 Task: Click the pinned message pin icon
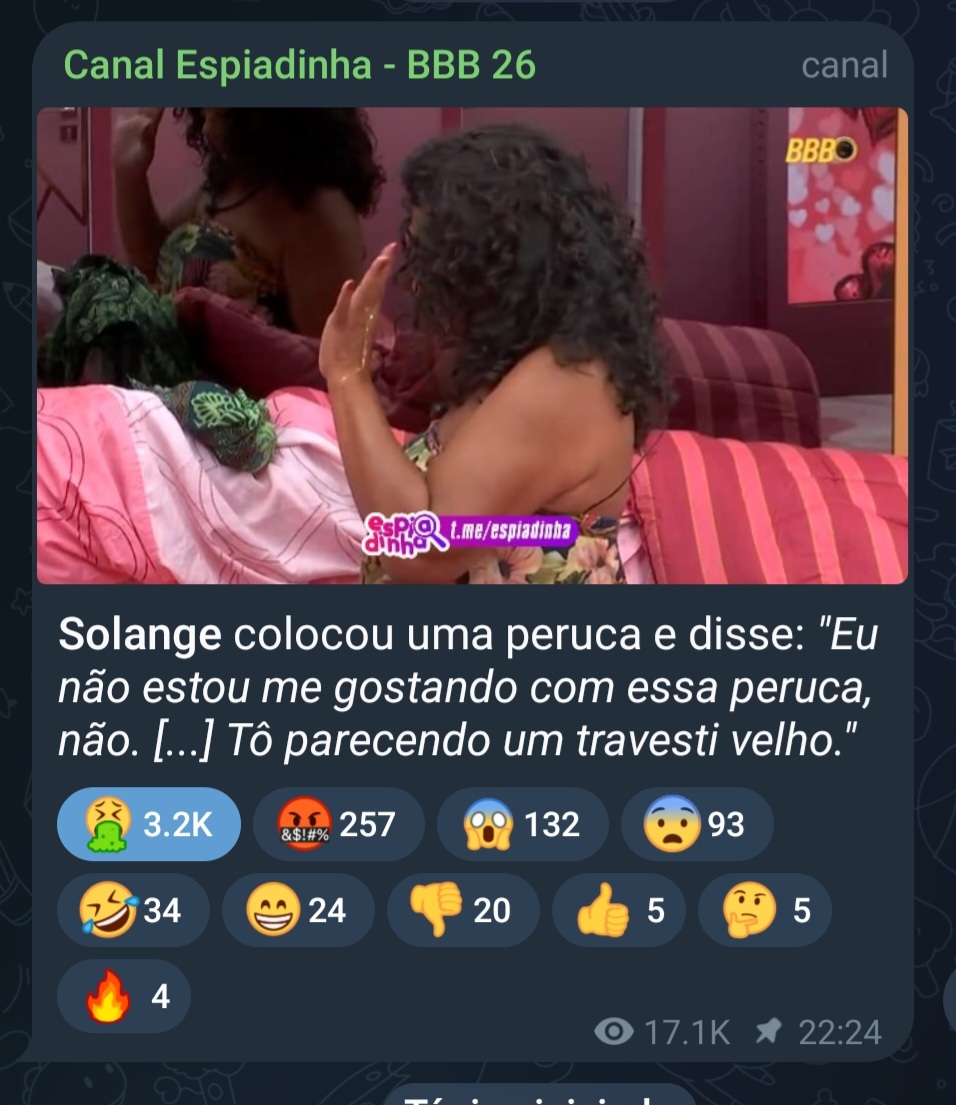point(768,1032)
